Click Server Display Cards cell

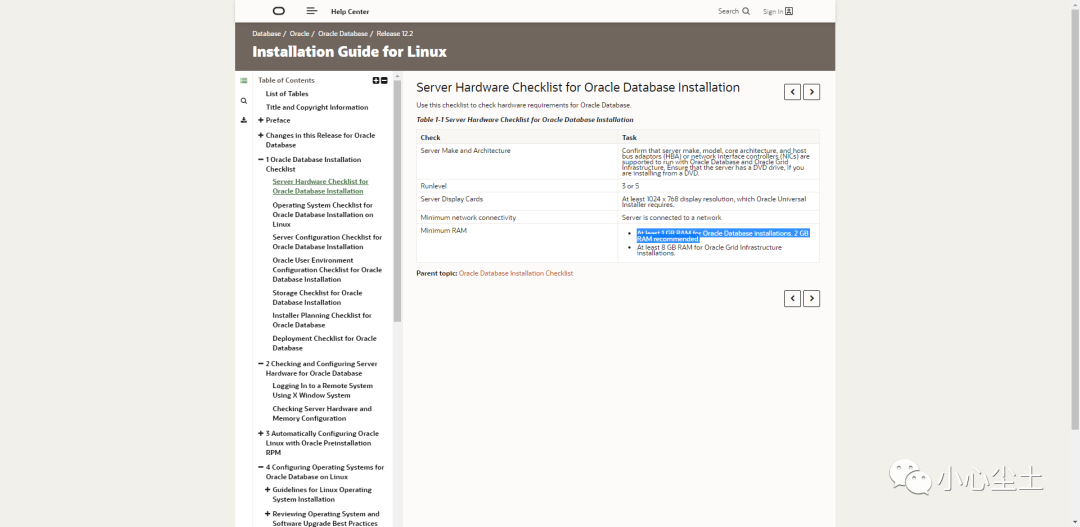click(517, 202)
